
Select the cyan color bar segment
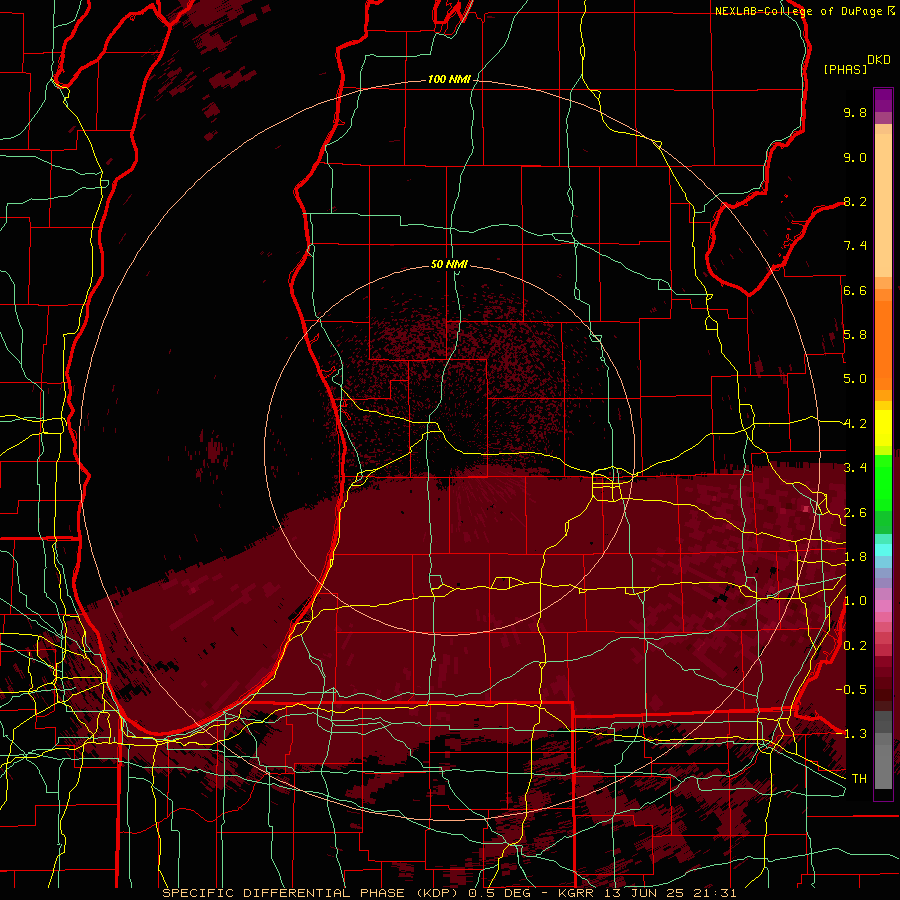[x=883, y=549]
